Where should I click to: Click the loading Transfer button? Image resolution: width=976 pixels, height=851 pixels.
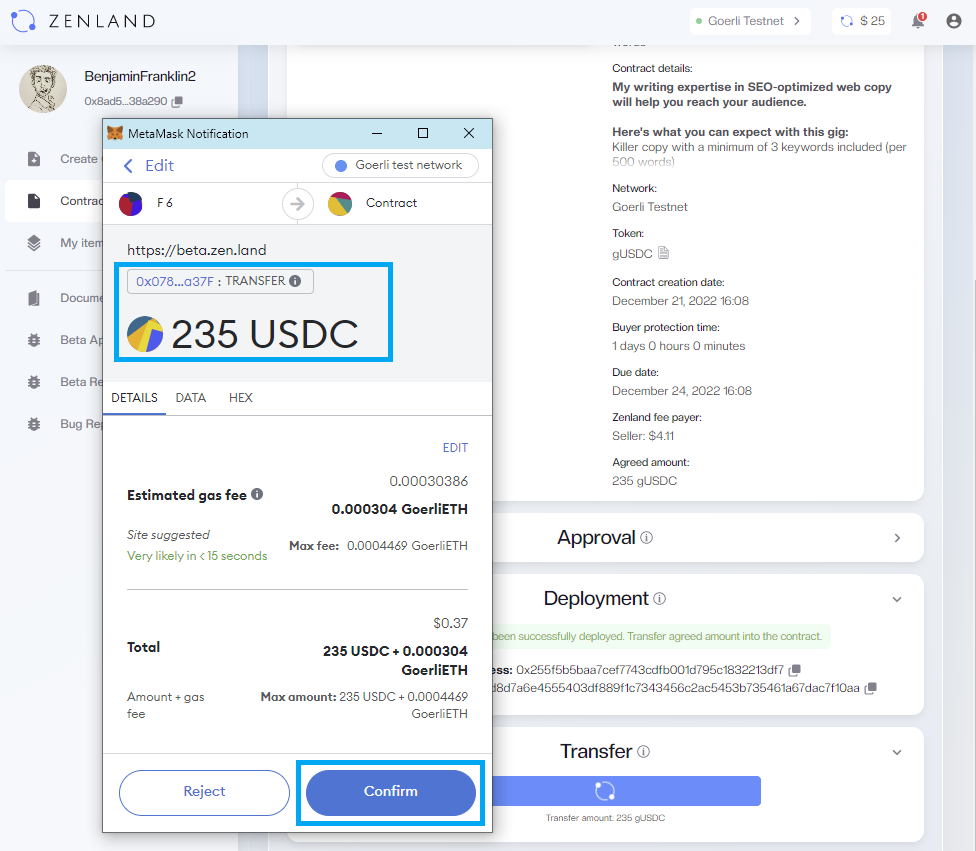626,791
